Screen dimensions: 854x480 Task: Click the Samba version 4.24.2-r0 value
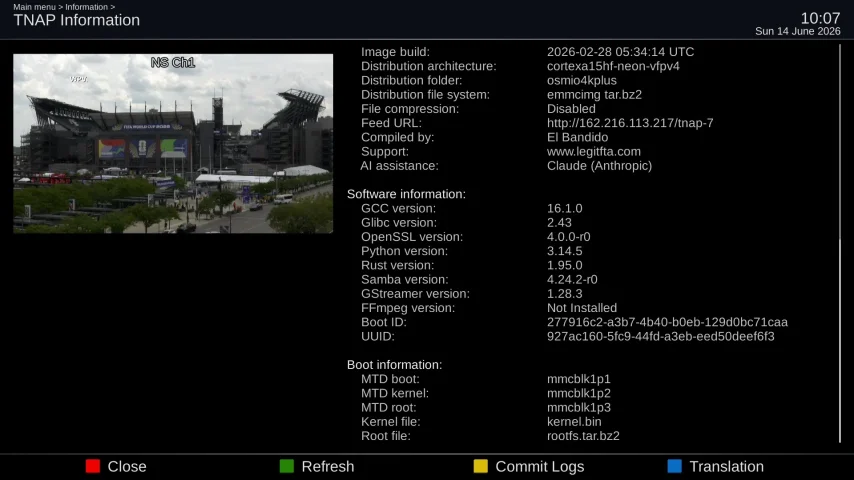(572, 280)
